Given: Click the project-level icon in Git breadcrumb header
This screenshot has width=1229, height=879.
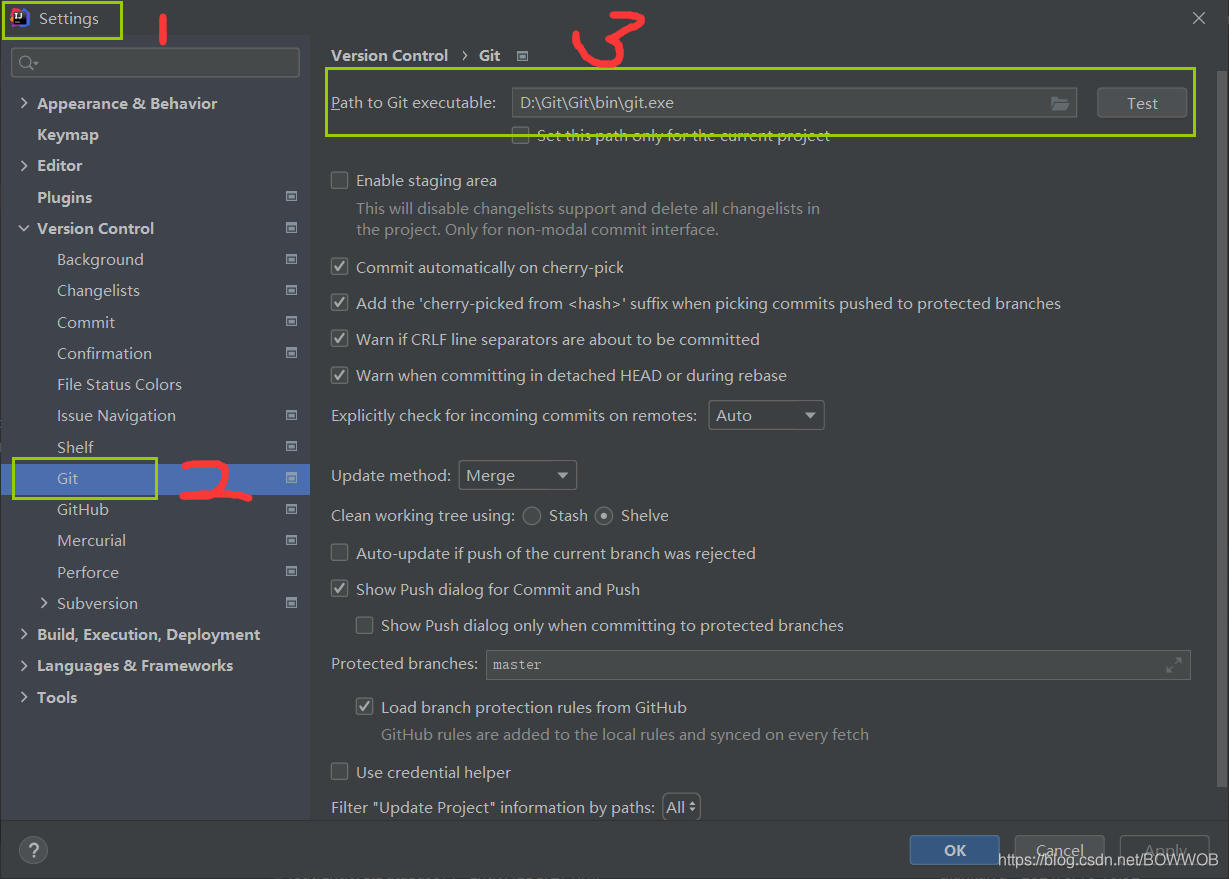Looking at the screenshot, I should [x=522, y=56].
